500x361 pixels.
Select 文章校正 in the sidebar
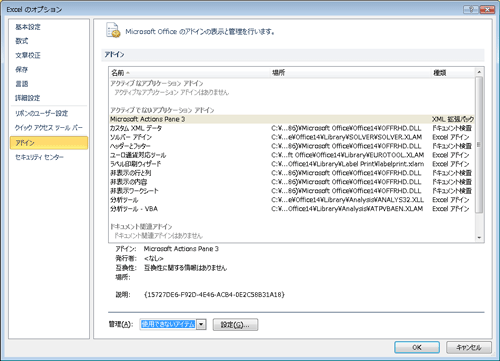pyautogui.click(x=28, y=55)
